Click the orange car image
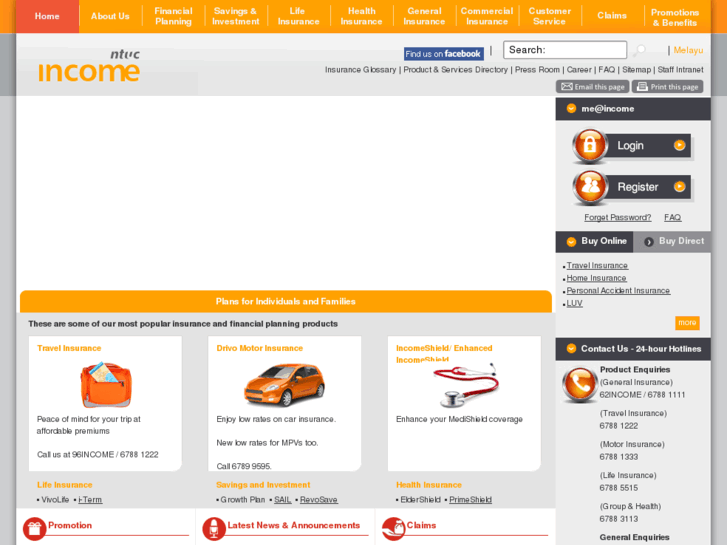 click(x=285, y=385)
